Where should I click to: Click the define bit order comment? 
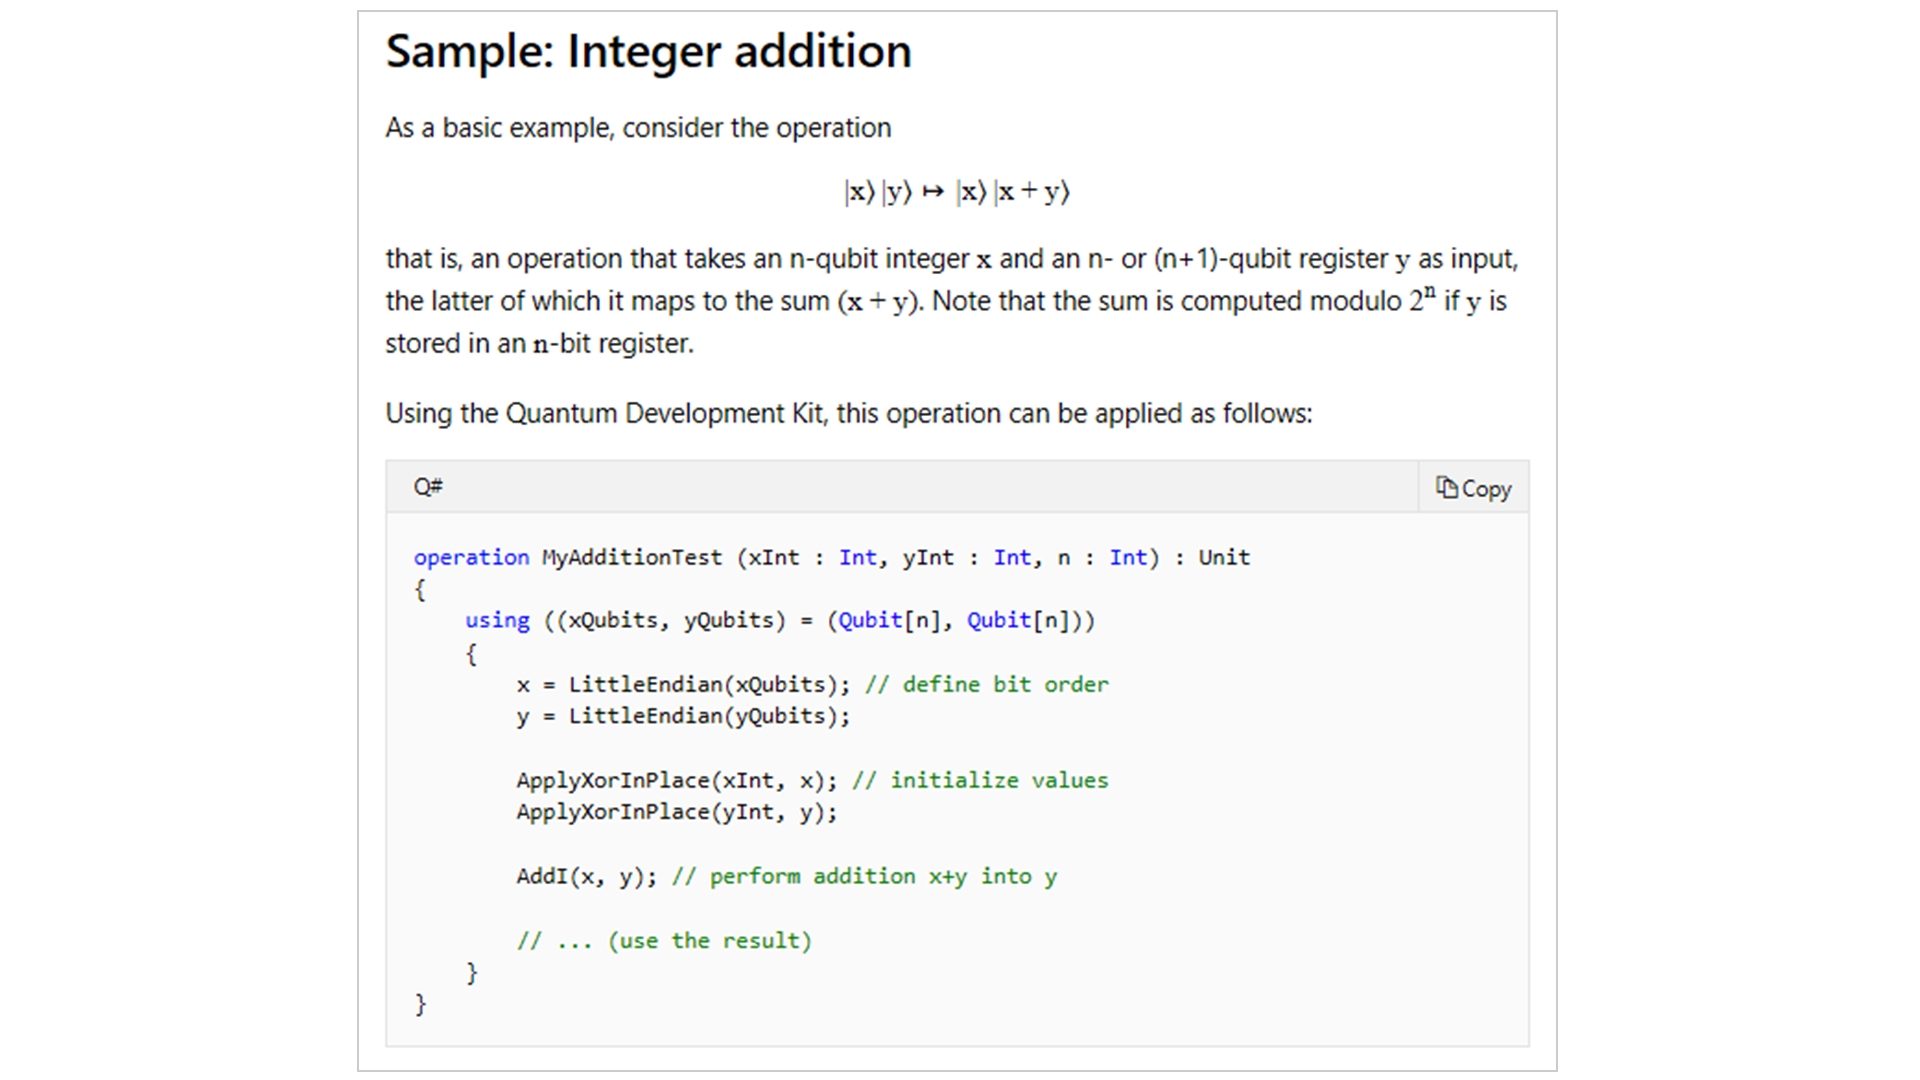987,684
